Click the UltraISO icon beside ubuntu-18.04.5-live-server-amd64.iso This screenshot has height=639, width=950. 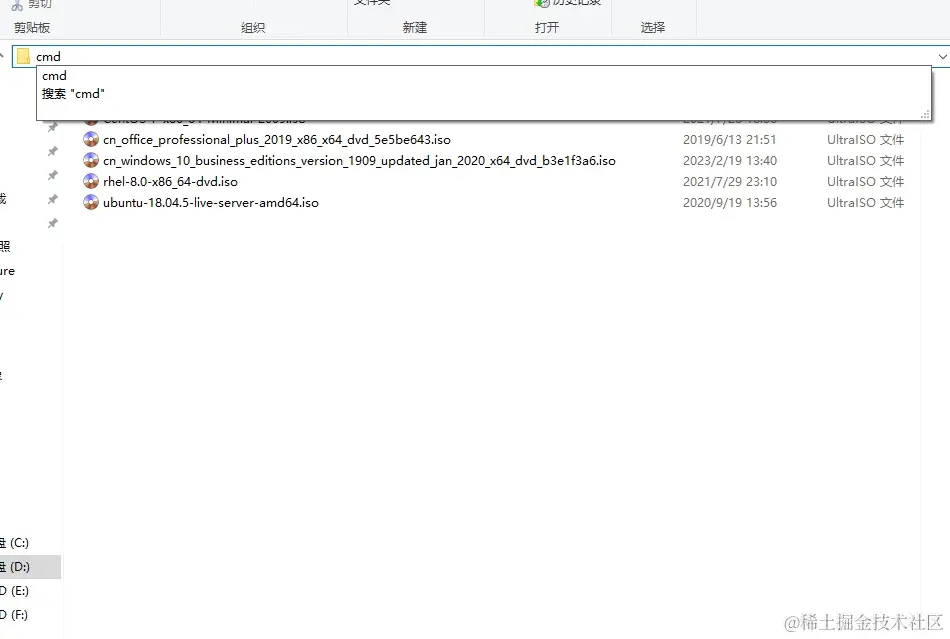pos(92,202)
